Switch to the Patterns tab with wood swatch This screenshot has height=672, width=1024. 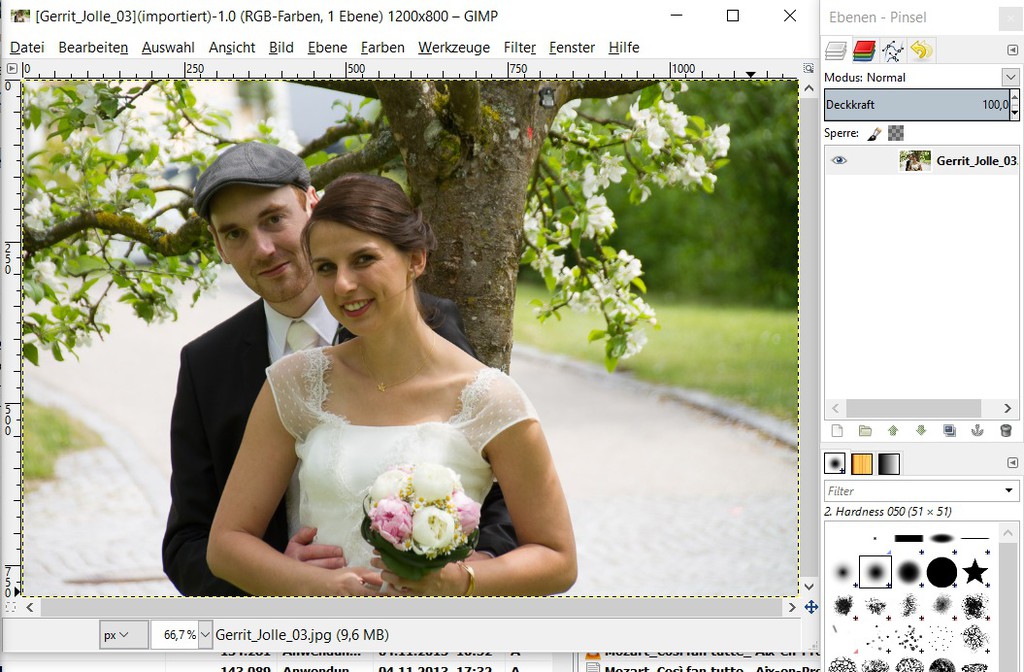(x=862, y=464)
